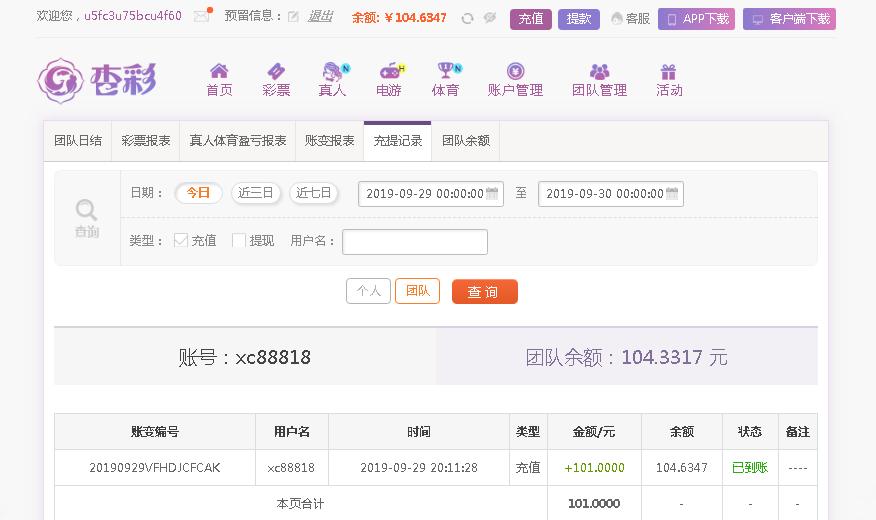Screen dimensions: 876x520
Task: Open 团队管理 team management
Action: [x=599, y=80]
